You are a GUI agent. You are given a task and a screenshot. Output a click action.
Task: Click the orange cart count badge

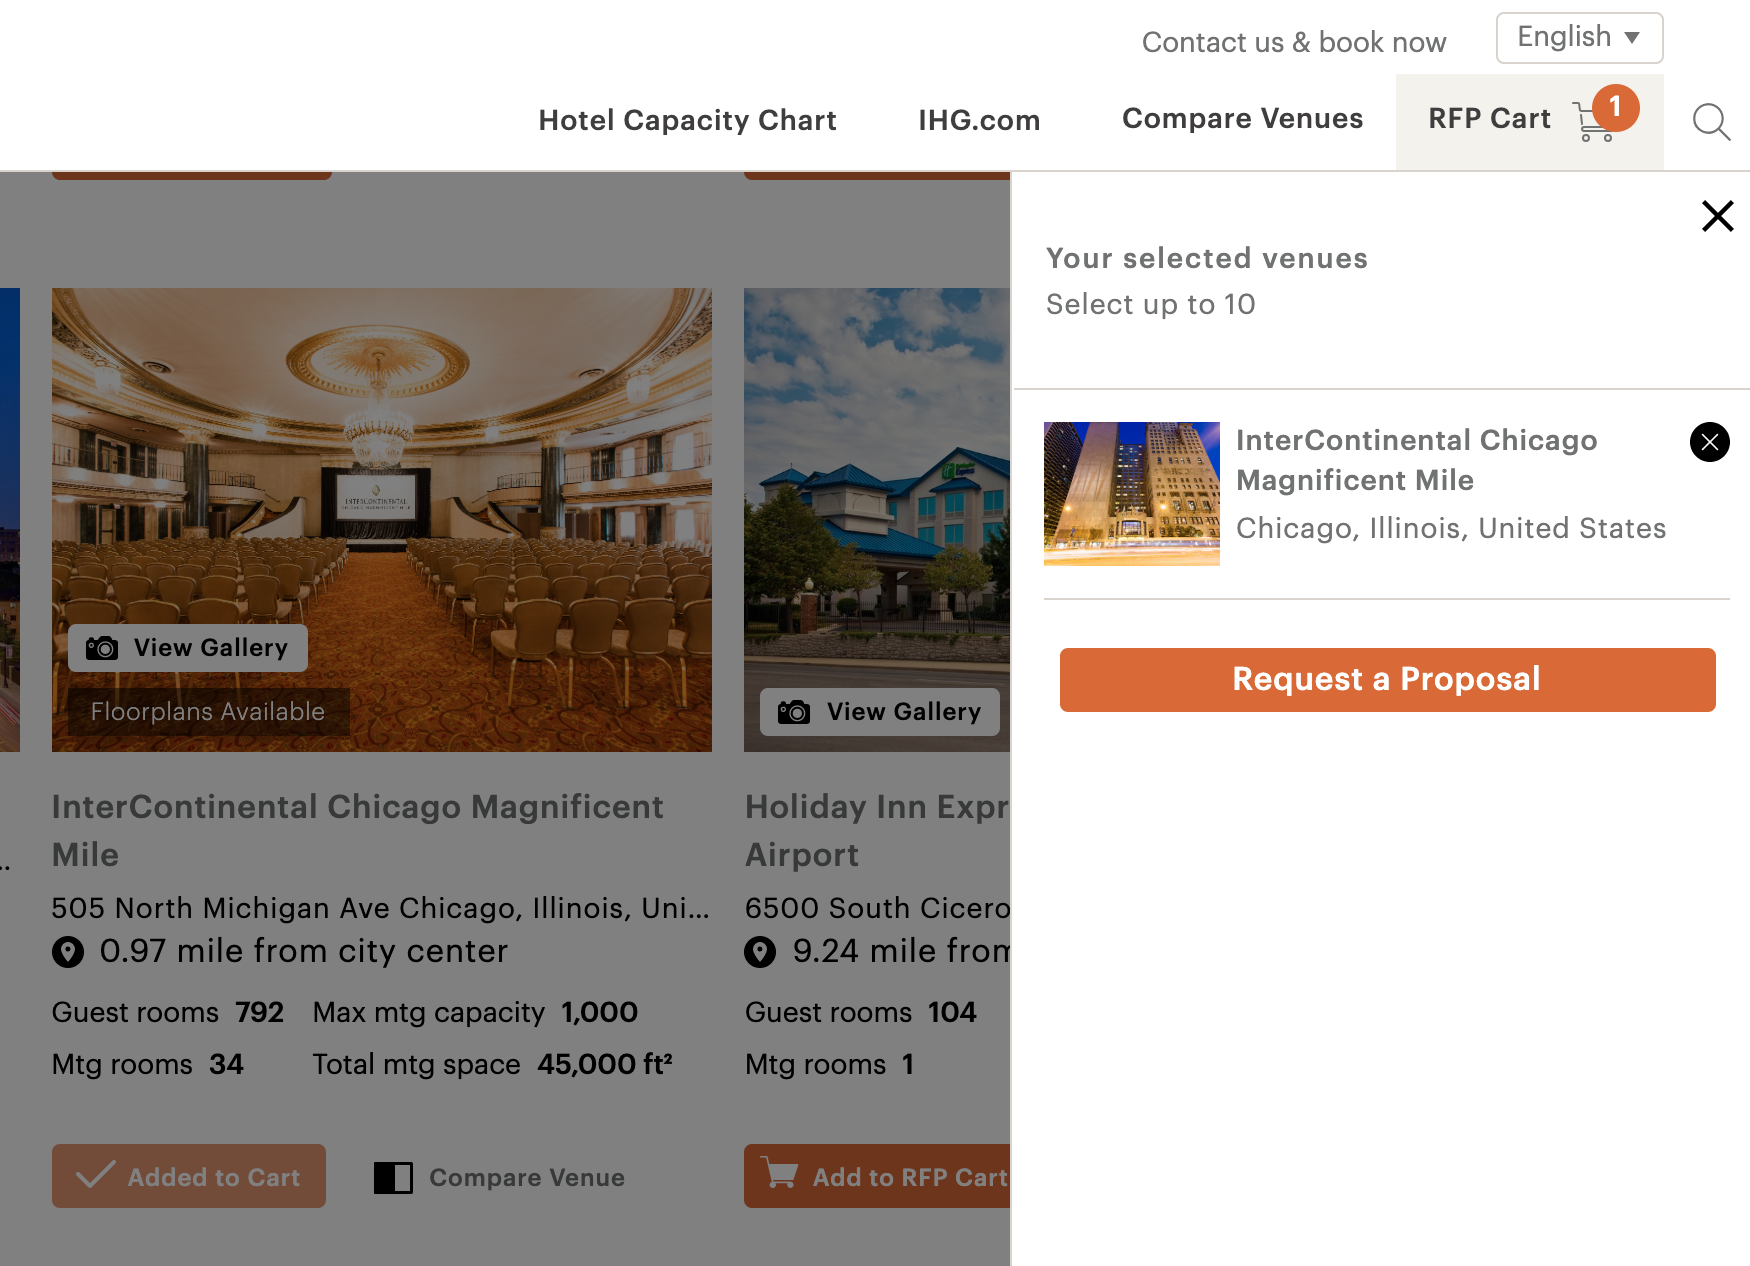tap(1615, 107)
